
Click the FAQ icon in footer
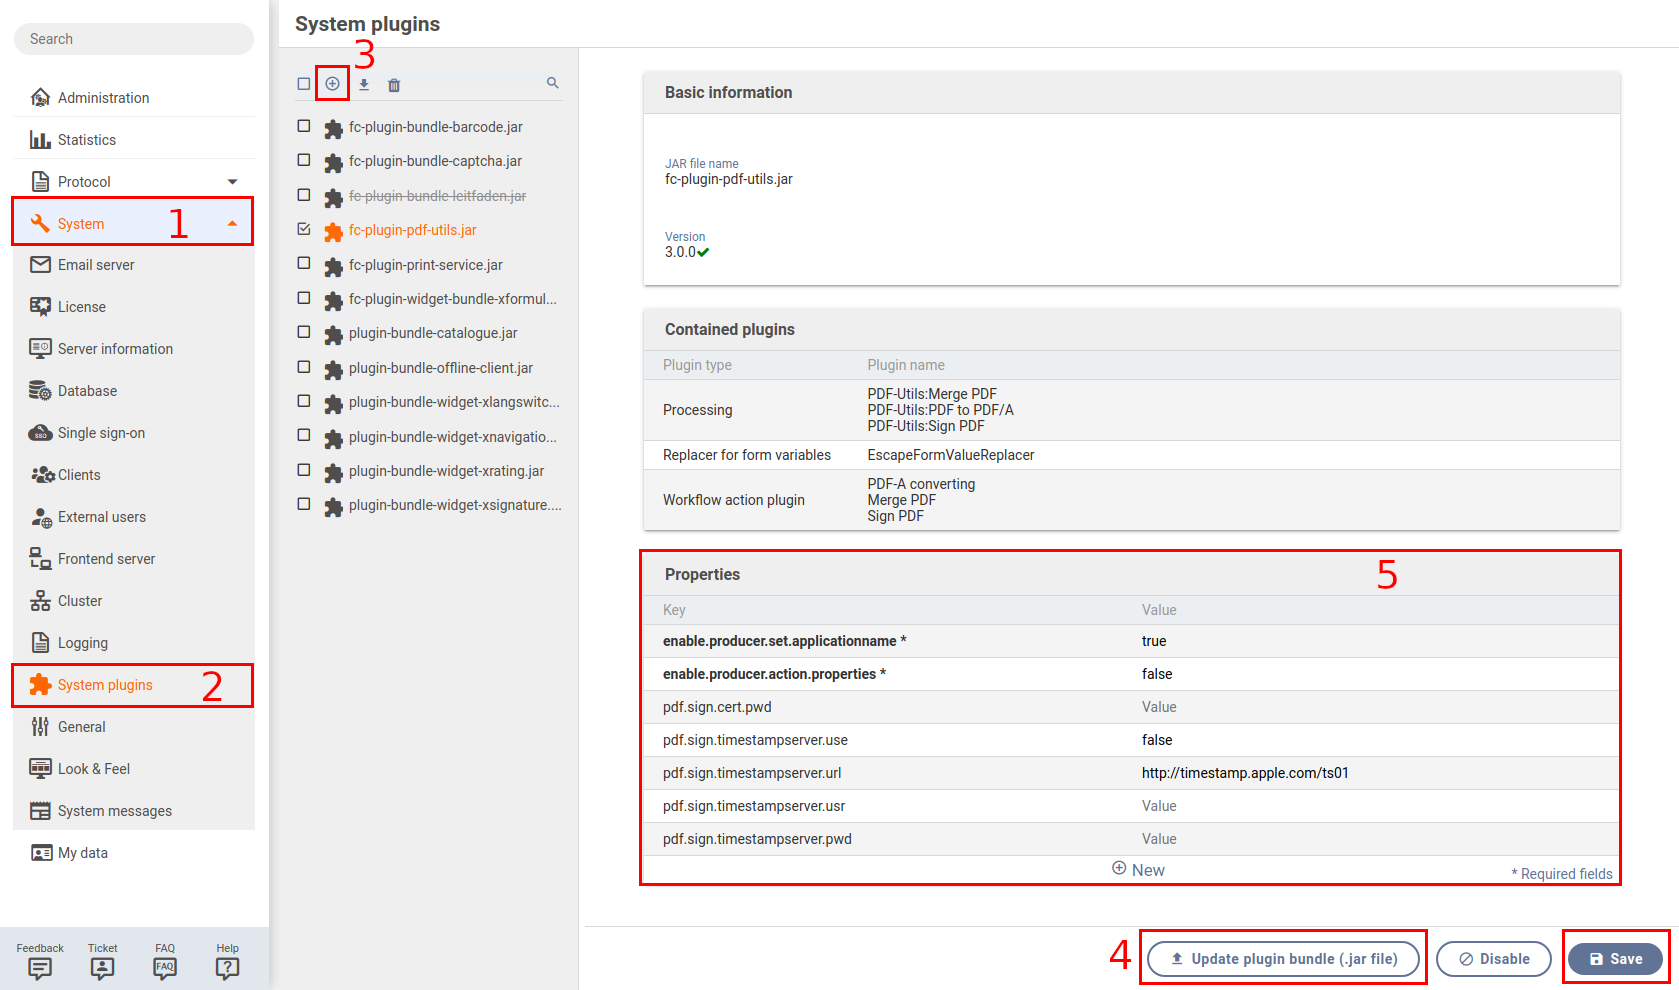(x=165, y=967)
